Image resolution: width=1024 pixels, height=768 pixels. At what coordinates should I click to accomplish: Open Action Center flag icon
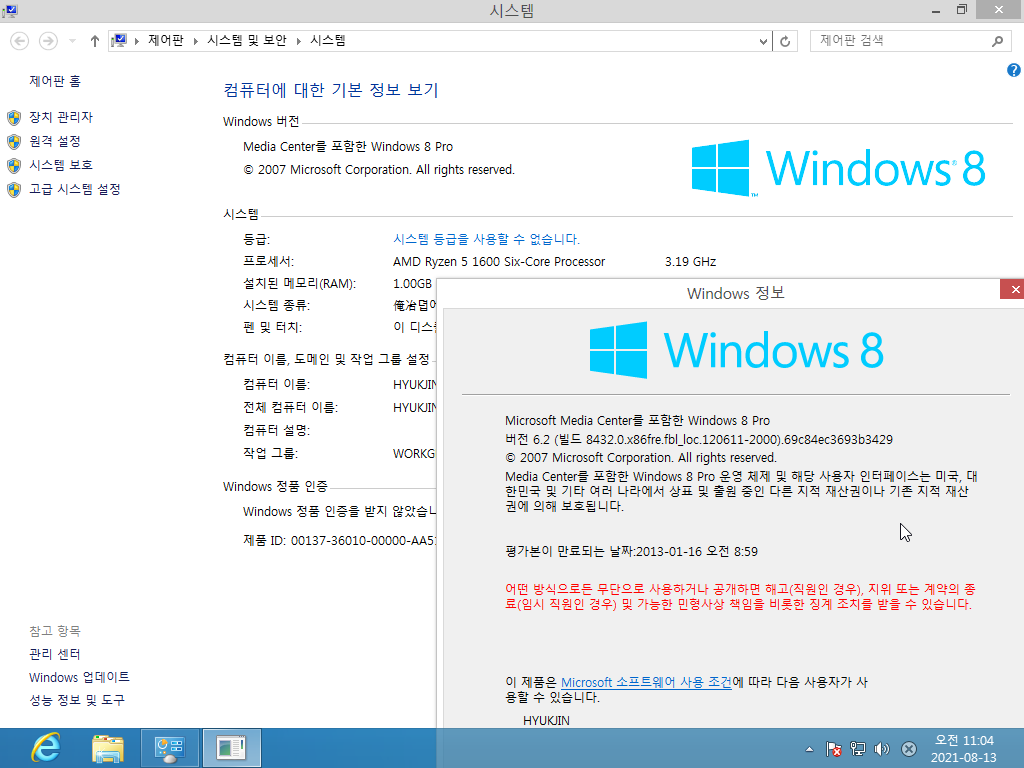tap(833, 749)
